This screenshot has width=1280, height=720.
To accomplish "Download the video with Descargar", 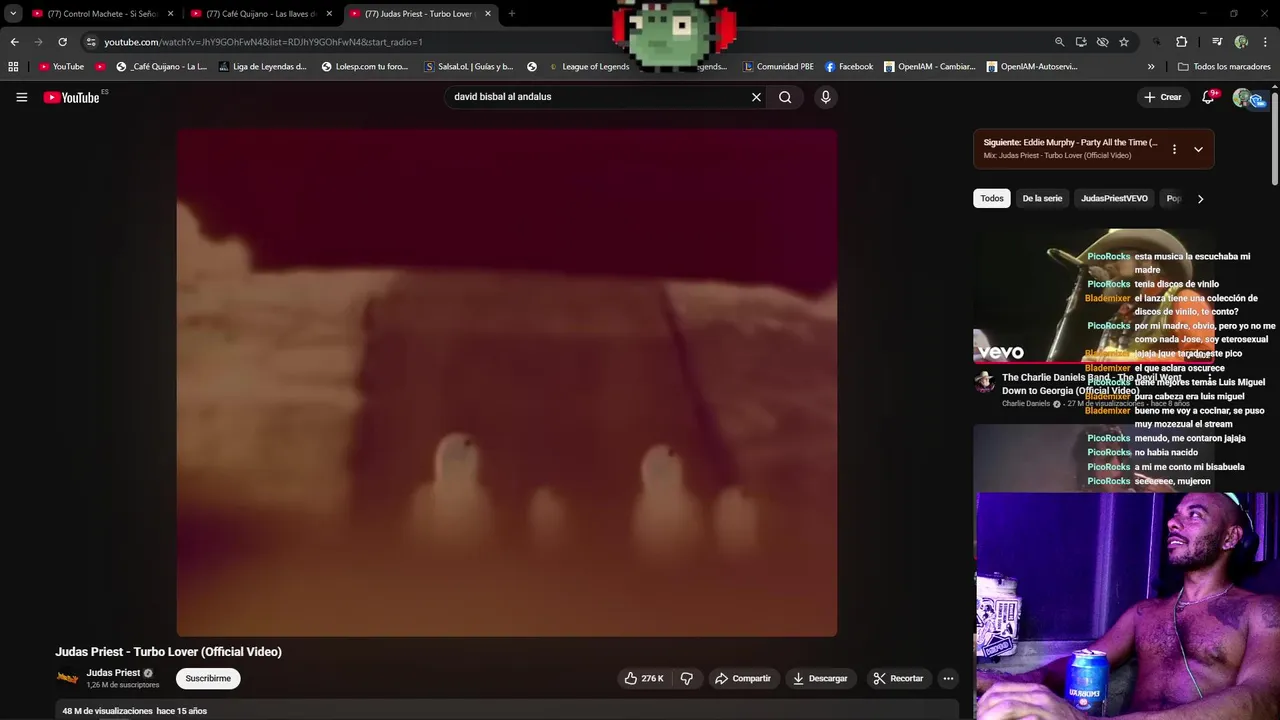I will 820,678.
